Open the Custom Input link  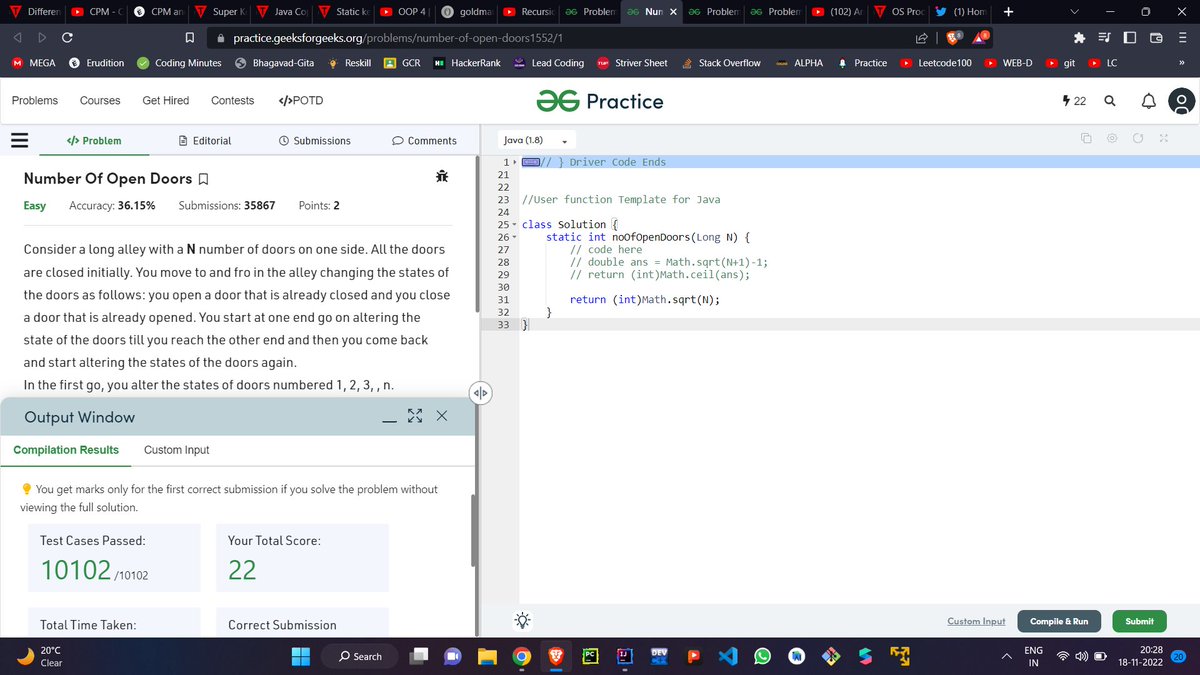(976, 620)
